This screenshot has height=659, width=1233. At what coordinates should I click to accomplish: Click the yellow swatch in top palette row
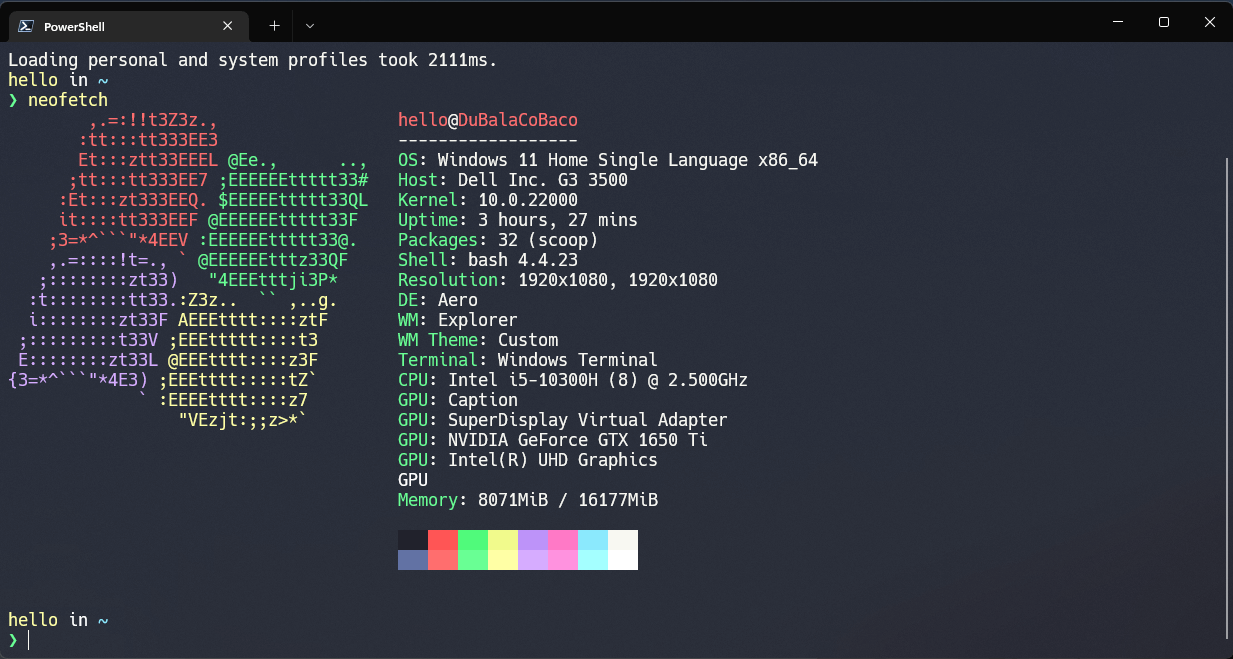pyautogui.click(x=503, y=540)
